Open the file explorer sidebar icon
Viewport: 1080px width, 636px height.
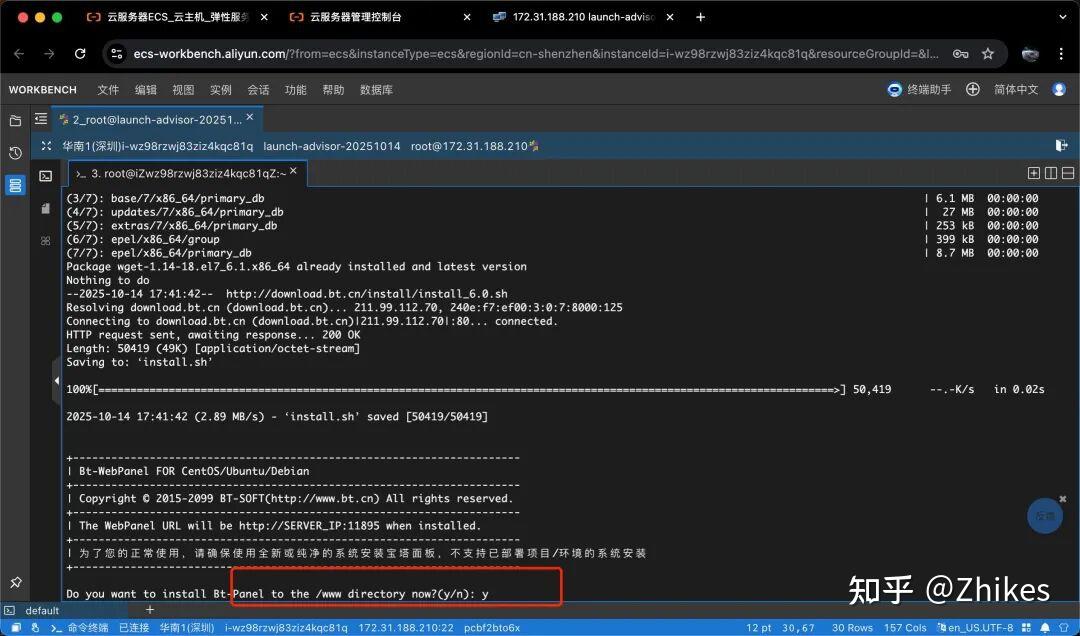(15, 121)
